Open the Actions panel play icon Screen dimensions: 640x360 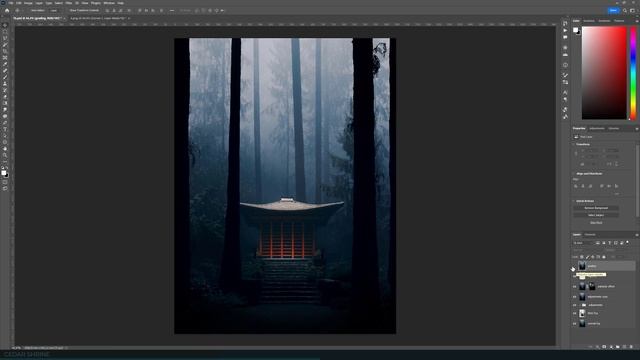[565, 30]
